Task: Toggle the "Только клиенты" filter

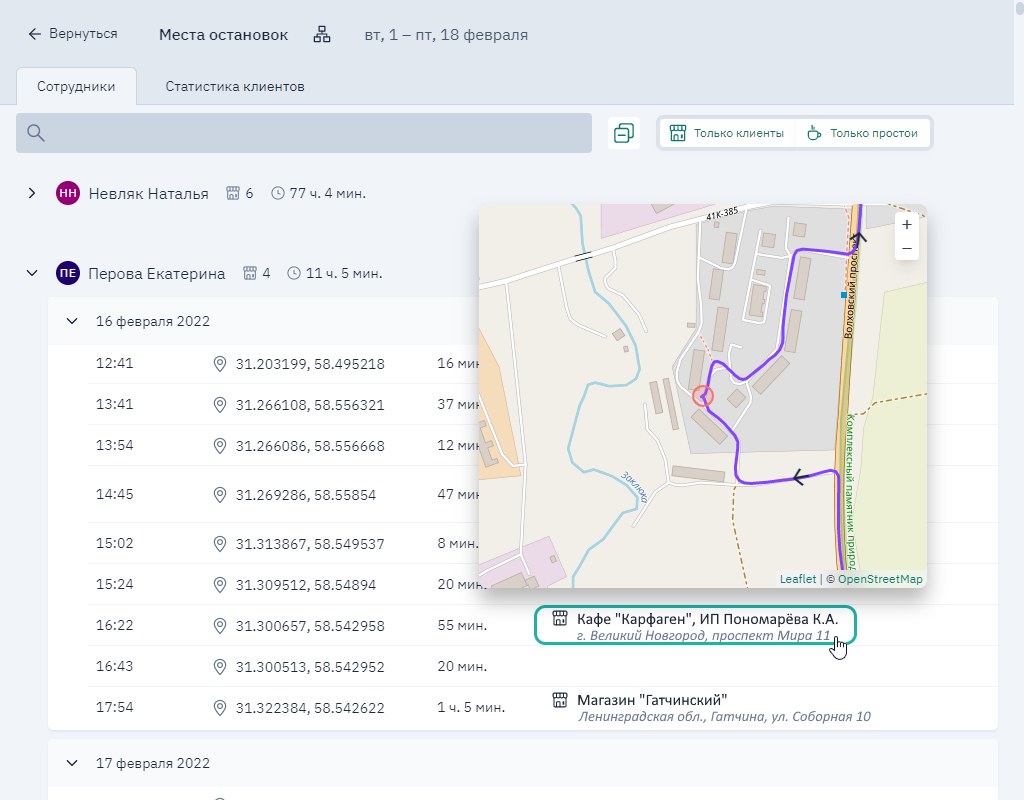Action: pos(726,133)
